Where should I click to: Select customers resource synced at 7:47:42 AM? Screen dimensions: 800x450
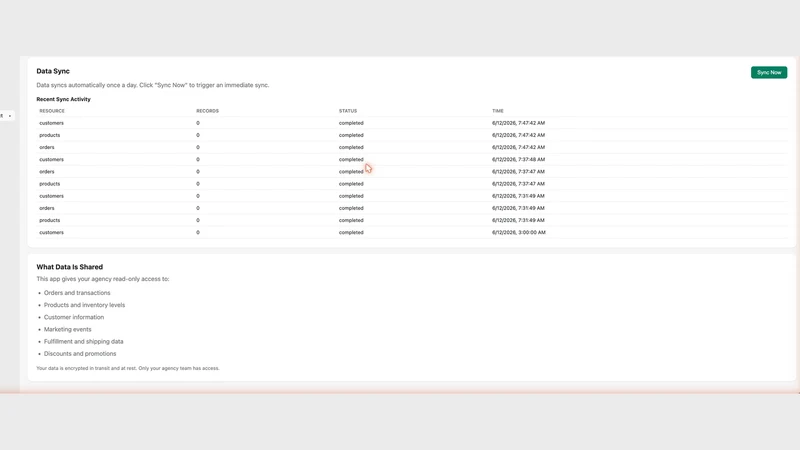[52, 123]
